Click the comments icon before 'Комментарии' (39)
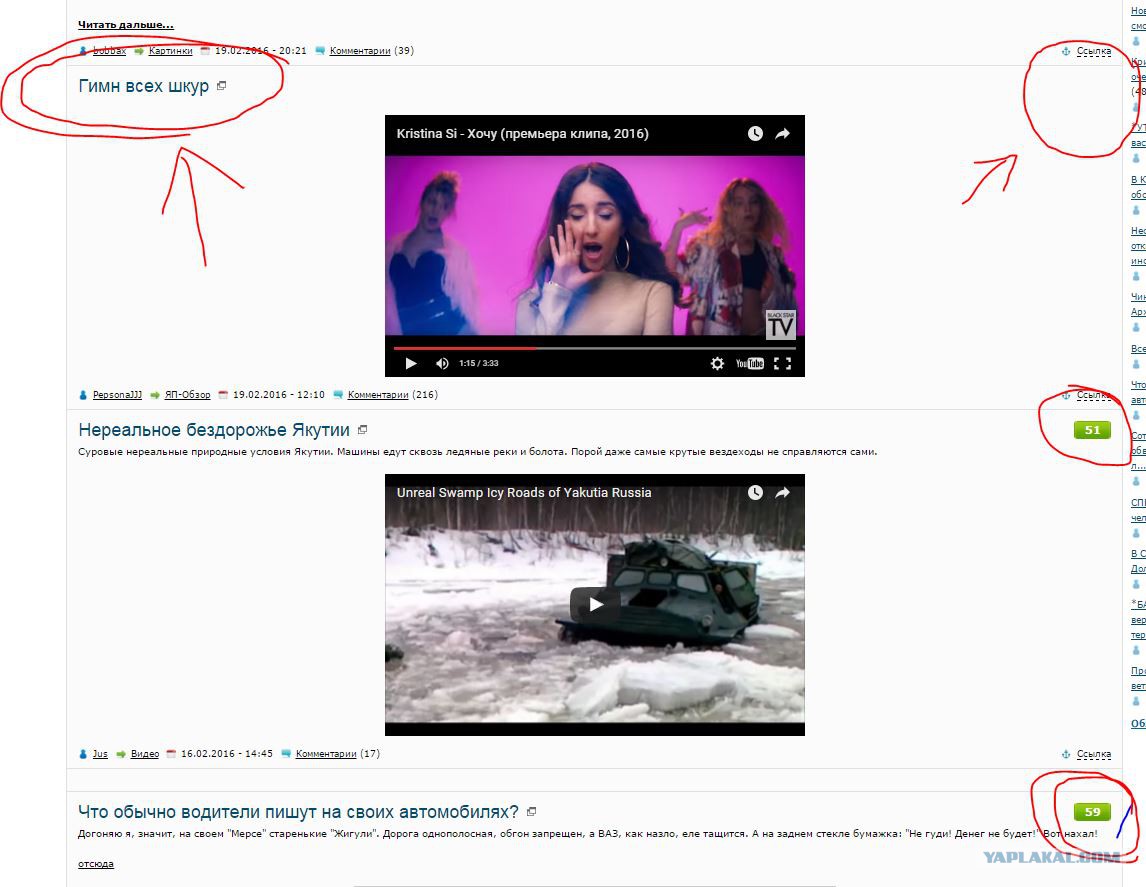 (x=320, y=50)
